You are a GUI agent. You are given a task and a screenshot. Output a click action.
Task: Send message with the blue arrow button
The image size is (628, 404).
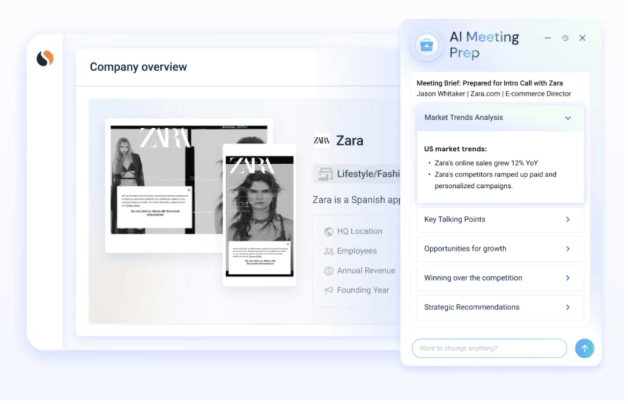tap(584, 348)
